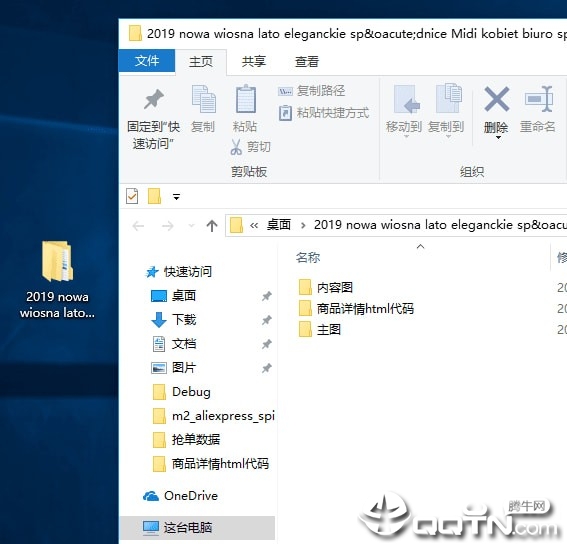The image size is (567, 544).
Task: Click the folder icon in the address bar
Action: point(236,225)
